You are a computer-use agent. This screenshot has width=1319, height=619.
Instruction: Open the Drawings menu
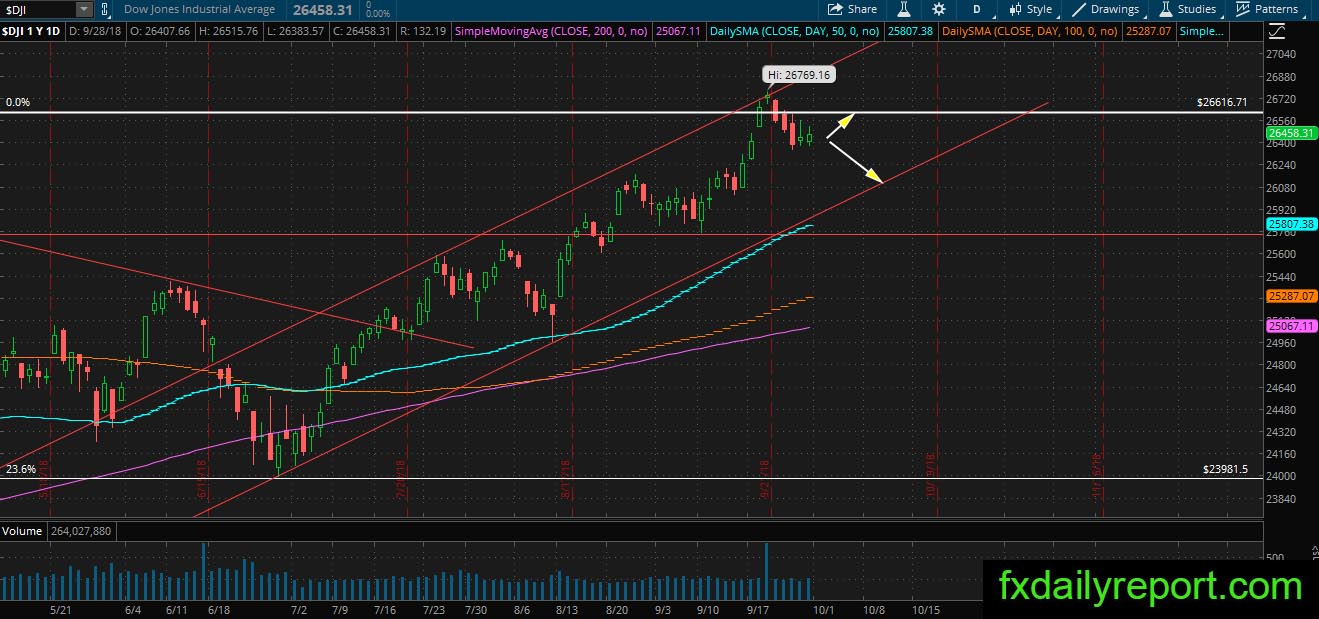point(1106,9)
